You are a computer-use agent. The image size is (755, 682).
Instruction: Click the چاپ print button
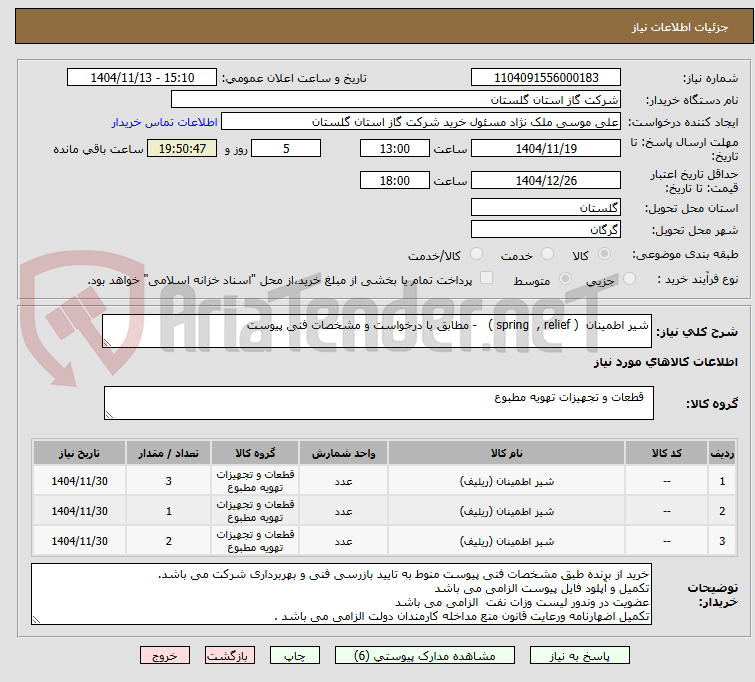pyautogui.click(x=295, y=656)
